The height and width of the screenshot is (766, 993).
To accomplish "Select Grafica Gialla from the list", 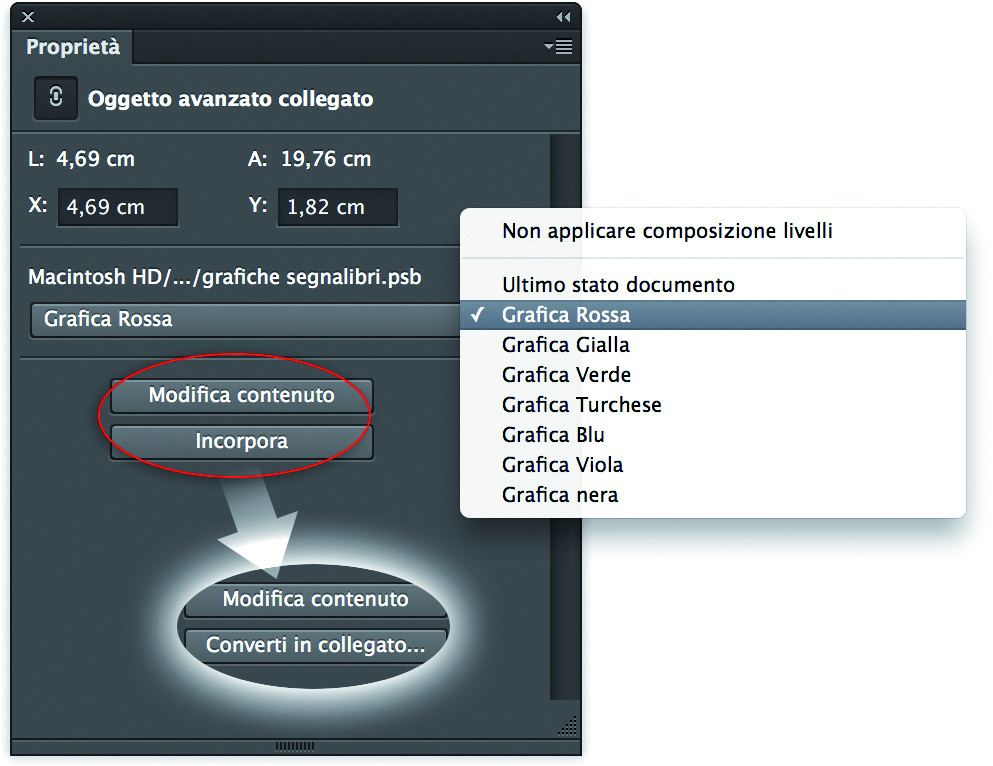I will tap(713, 345).
